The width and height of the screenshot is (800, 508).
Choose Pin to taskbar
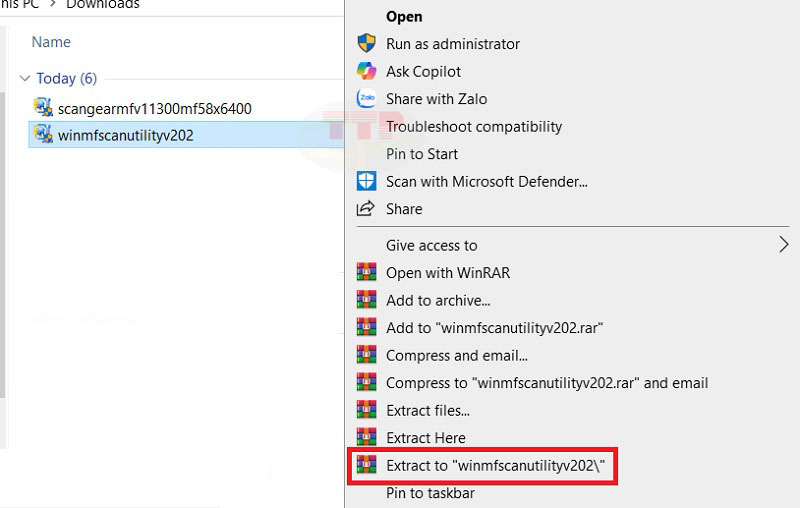[430, 493]
